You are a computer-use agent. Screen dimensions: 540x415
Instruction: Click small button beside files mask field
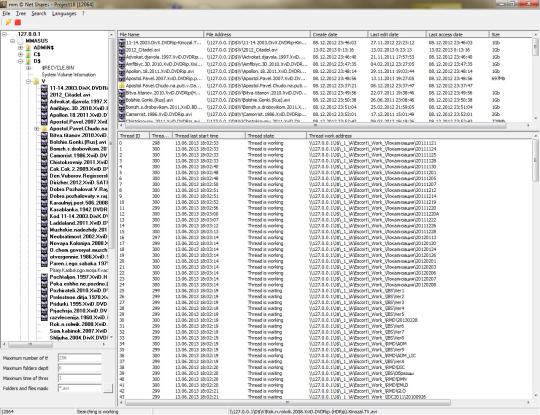click(108, 388)
